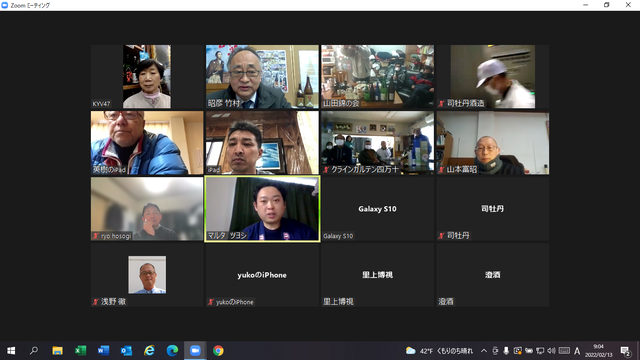Launch Excel from the taskbar
Image resolution: width=640 pixels, height=360 pixels.
pos(80,351)
